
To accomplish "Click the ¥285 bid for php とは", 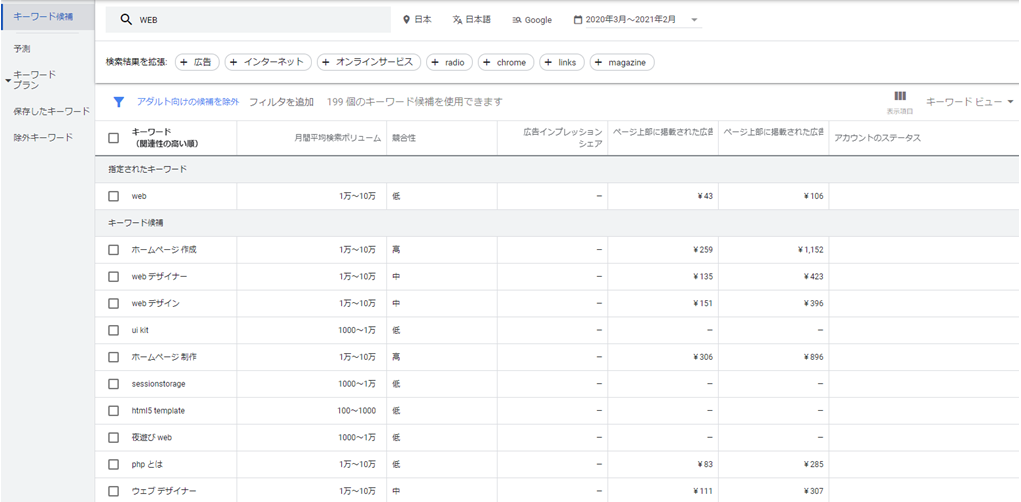I will pos(813,464).
